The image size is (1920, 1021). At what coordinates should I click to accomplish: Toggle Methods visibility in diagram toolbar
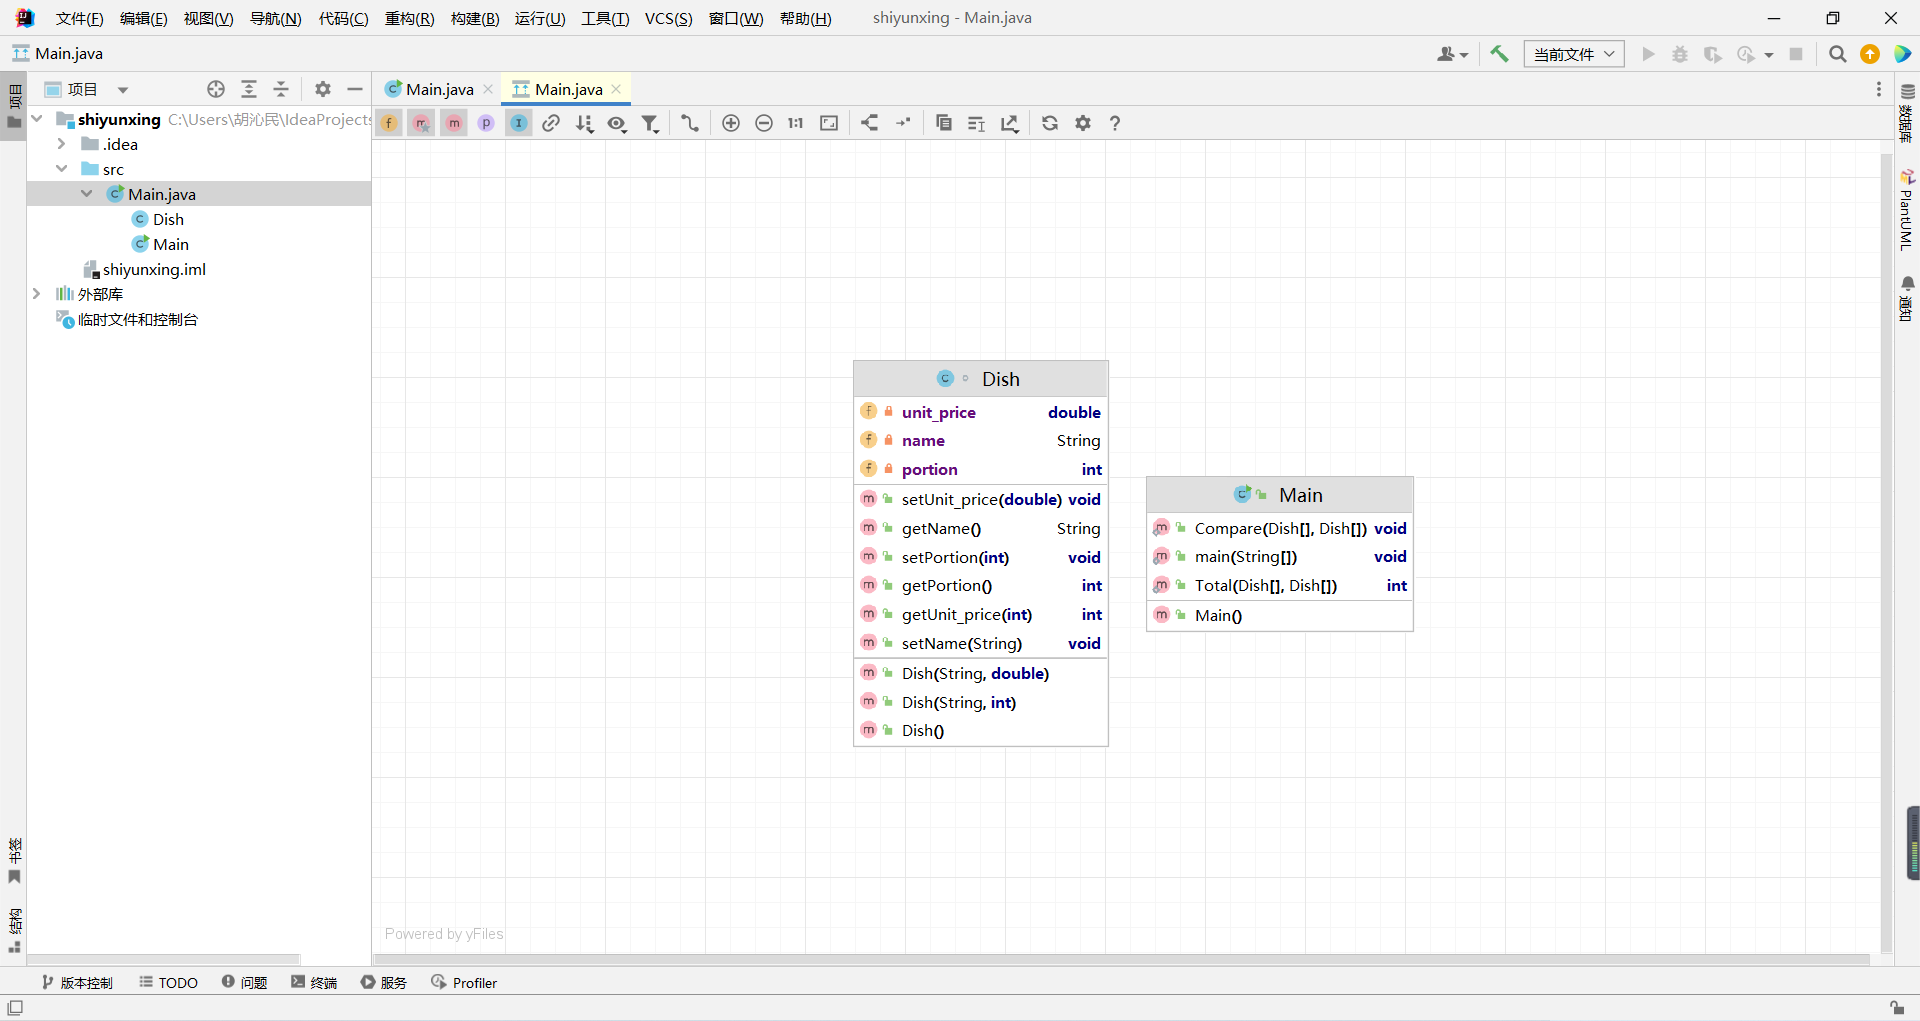point(454,123)
